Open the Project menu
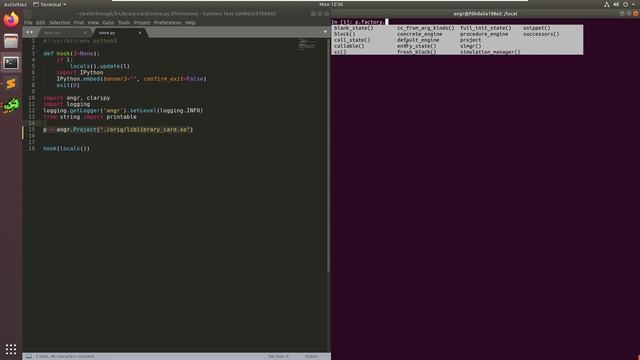Image resolution: width=640 pixels, height=360 pixels. click(142, 23)
